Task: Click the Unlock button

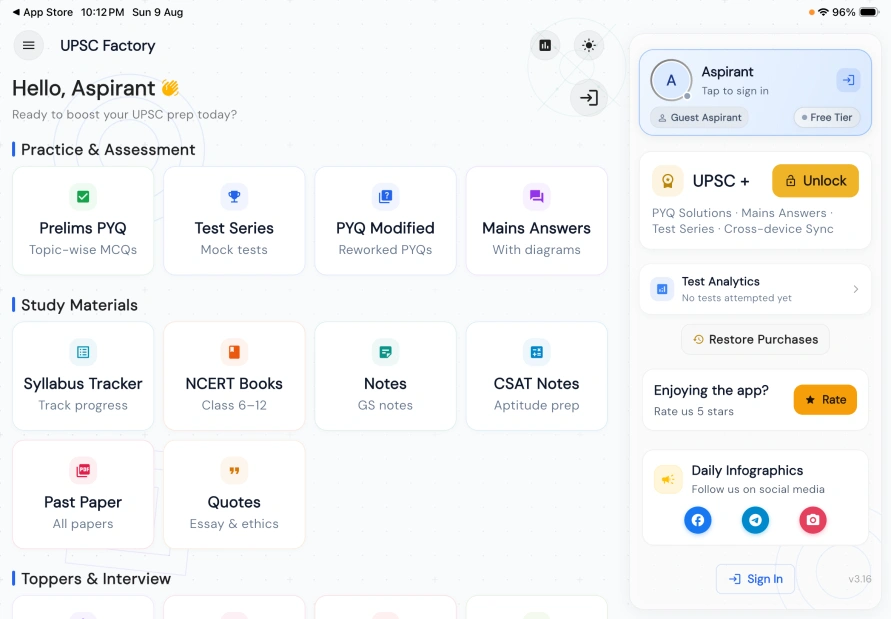Action: [815, 181]
